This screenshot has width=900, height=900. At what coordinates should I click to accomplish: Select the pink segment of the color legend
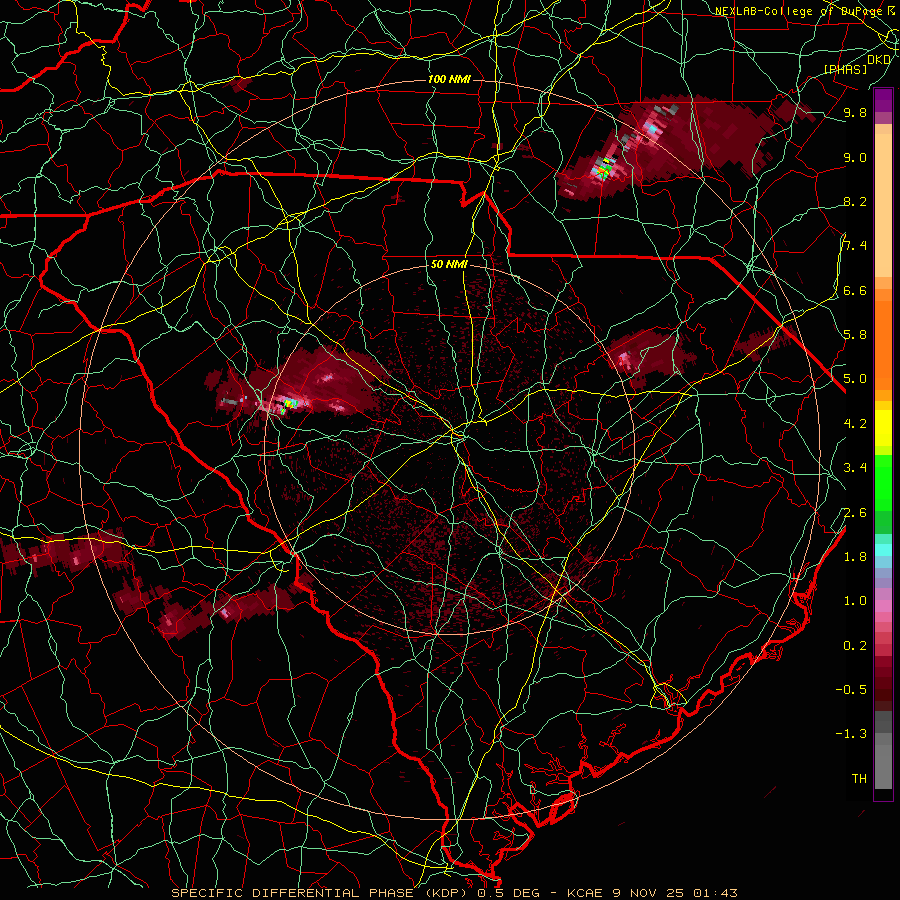click(x=883, y=606)
